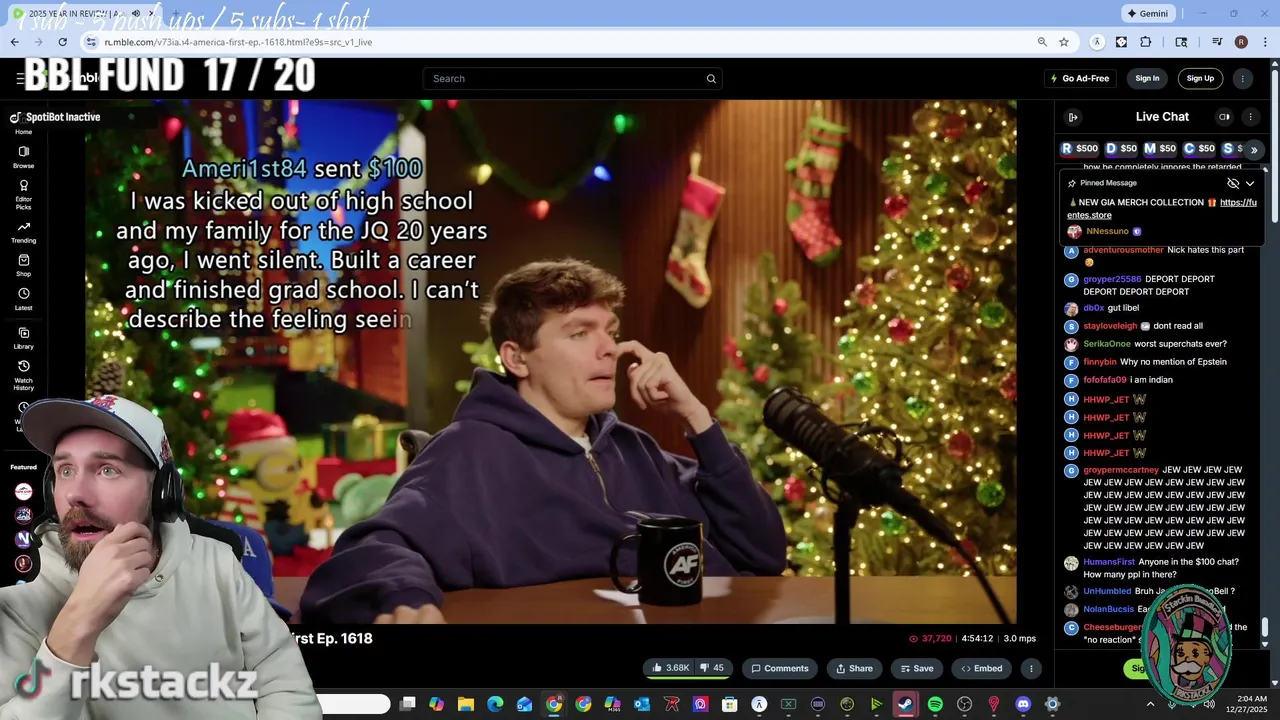Select the C $50 rant chip

coord(1199,149)
